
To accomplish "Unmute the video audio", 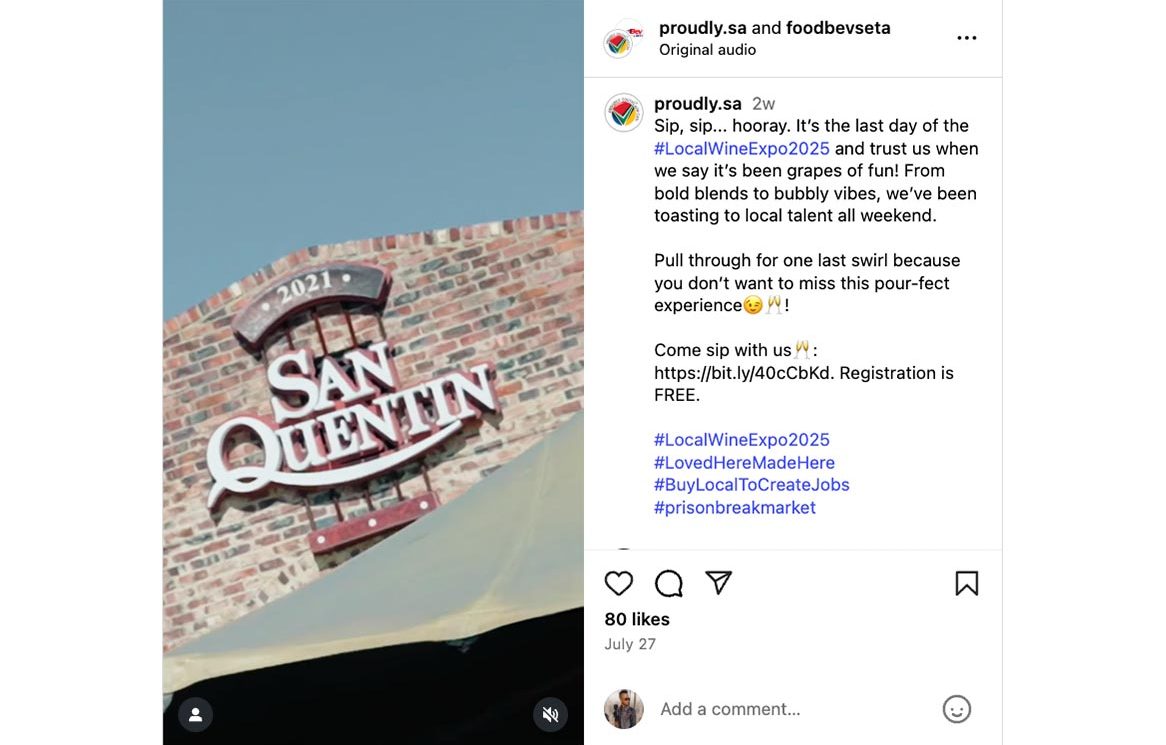I will tap(550, 715).
